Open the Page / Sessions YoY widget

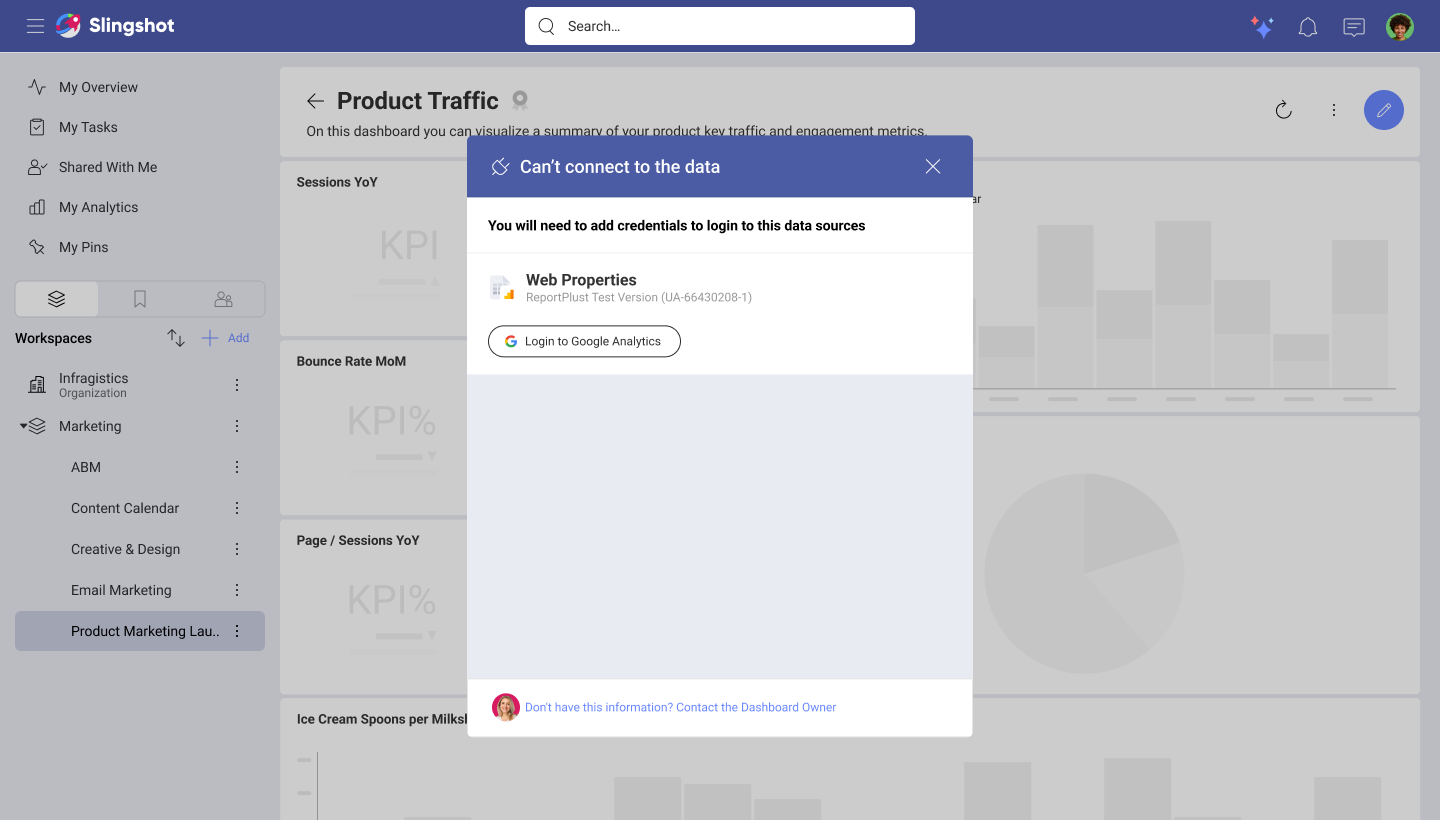click(374, 606)
